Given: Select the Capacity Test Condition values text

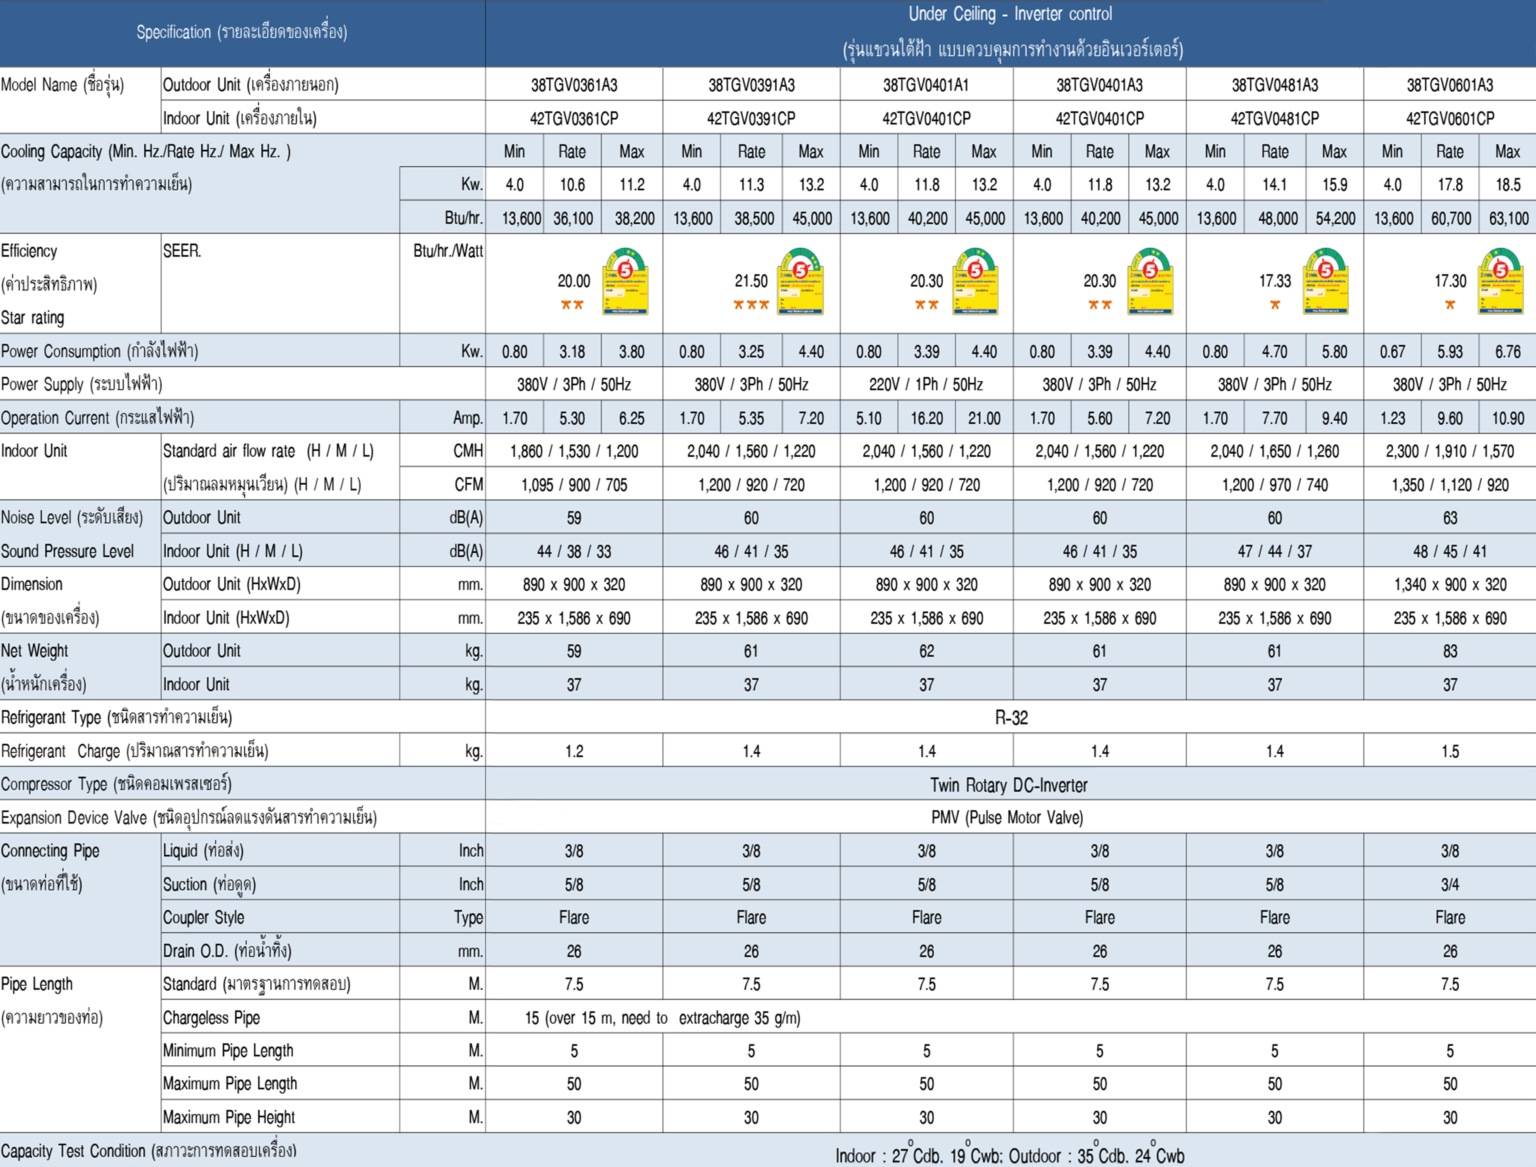Looking at the screenshot, I should 1010,1156.
